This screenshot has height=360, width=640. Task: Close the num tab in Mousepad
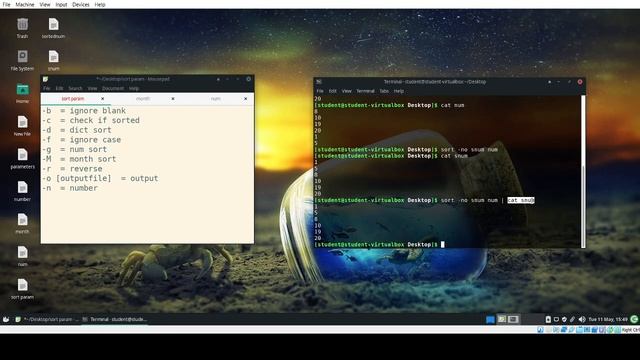tap(245, 99)
